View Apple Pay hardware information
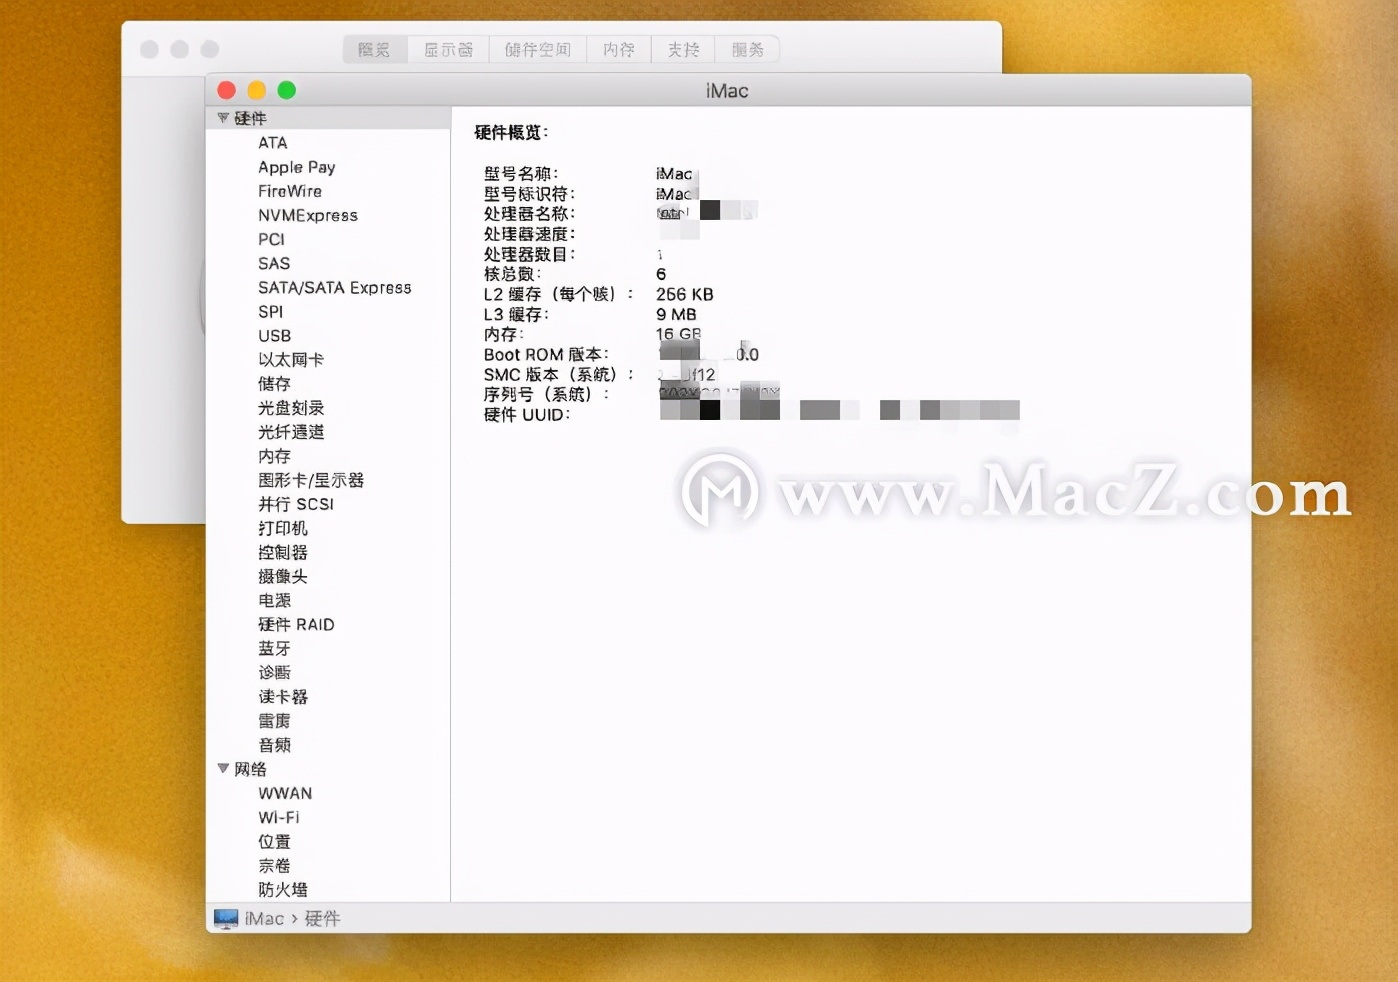 (296, 167)
